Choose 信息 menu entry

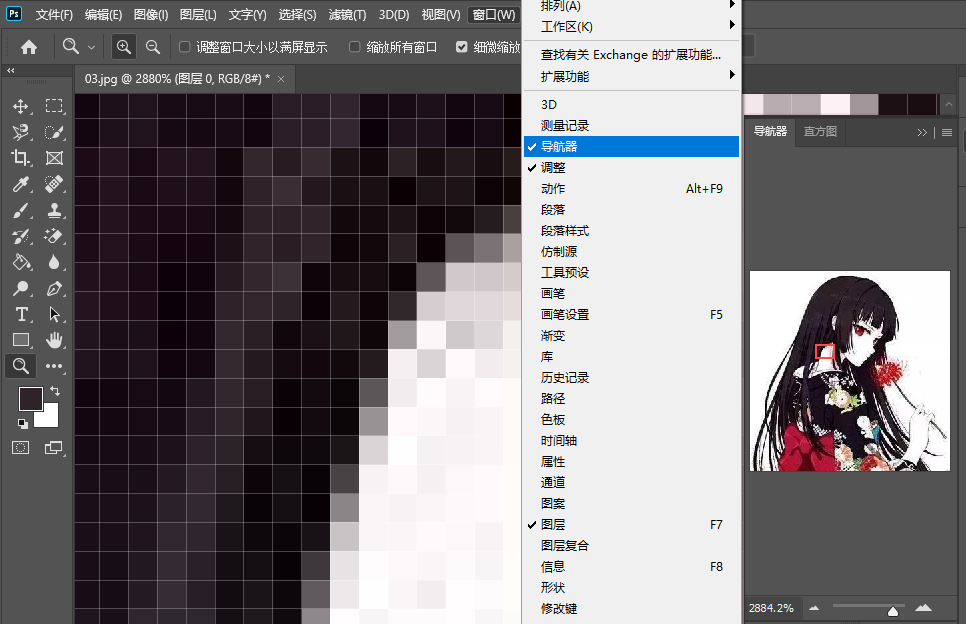tap(631, 566)
